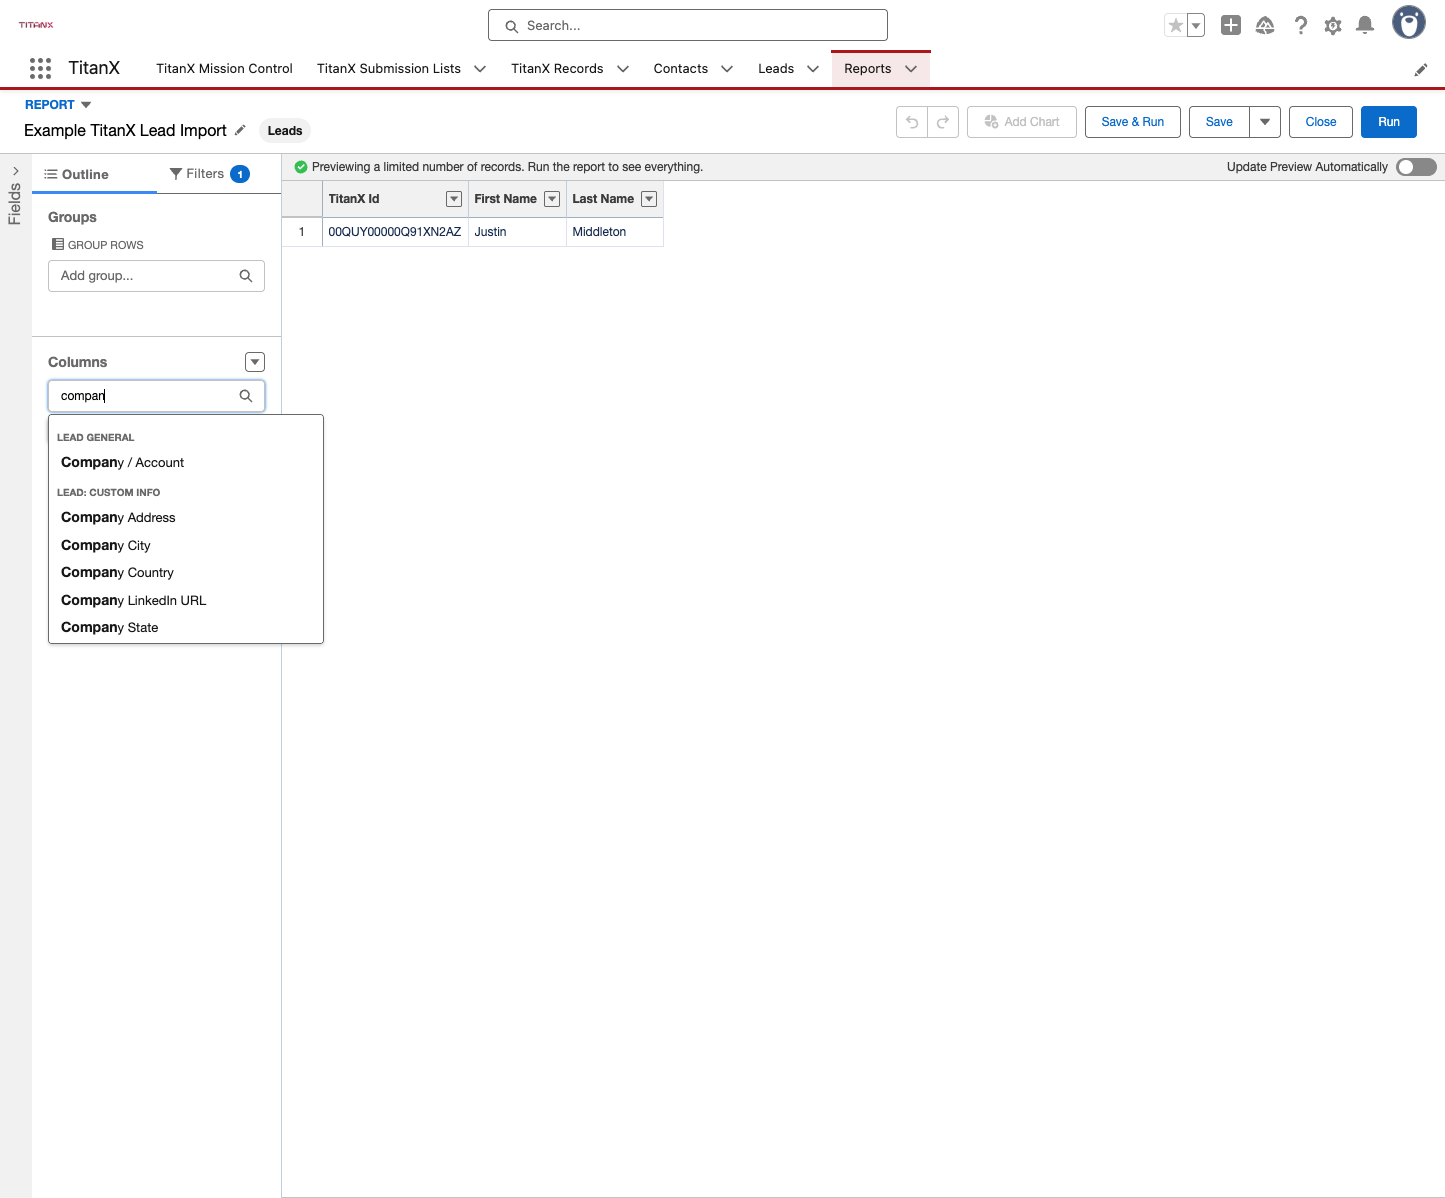Click cell 00QUY00000Q91XN2AZ

395,232
